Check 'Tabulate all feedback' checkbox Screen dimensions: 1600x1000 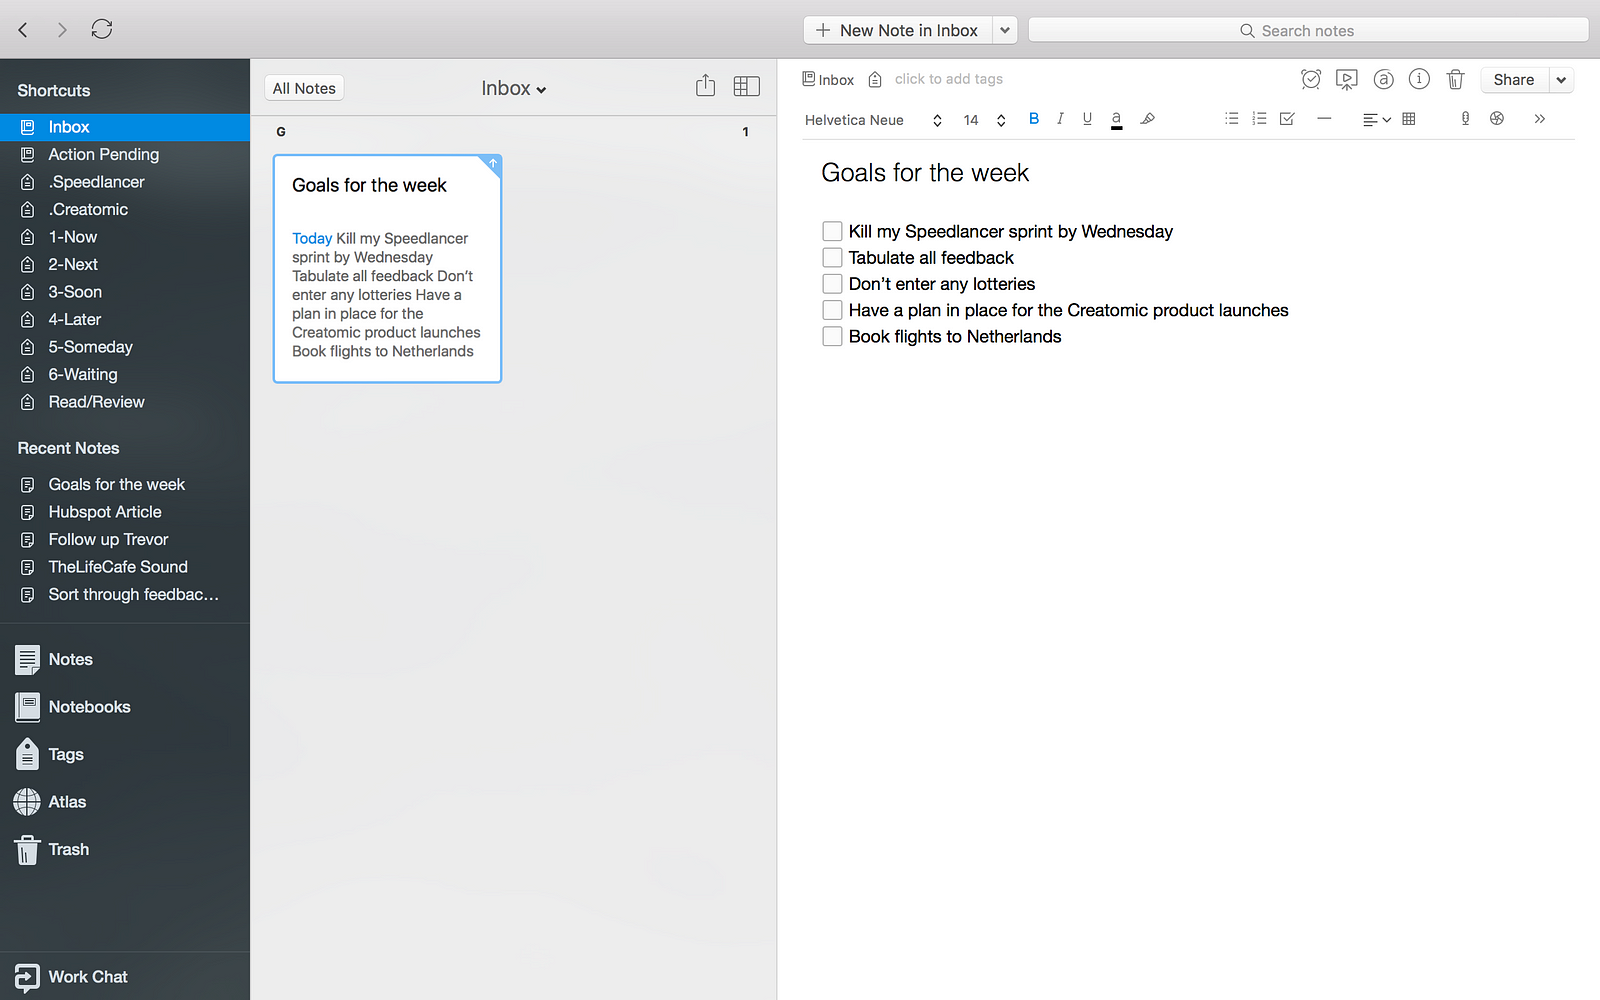pos(832,258)
